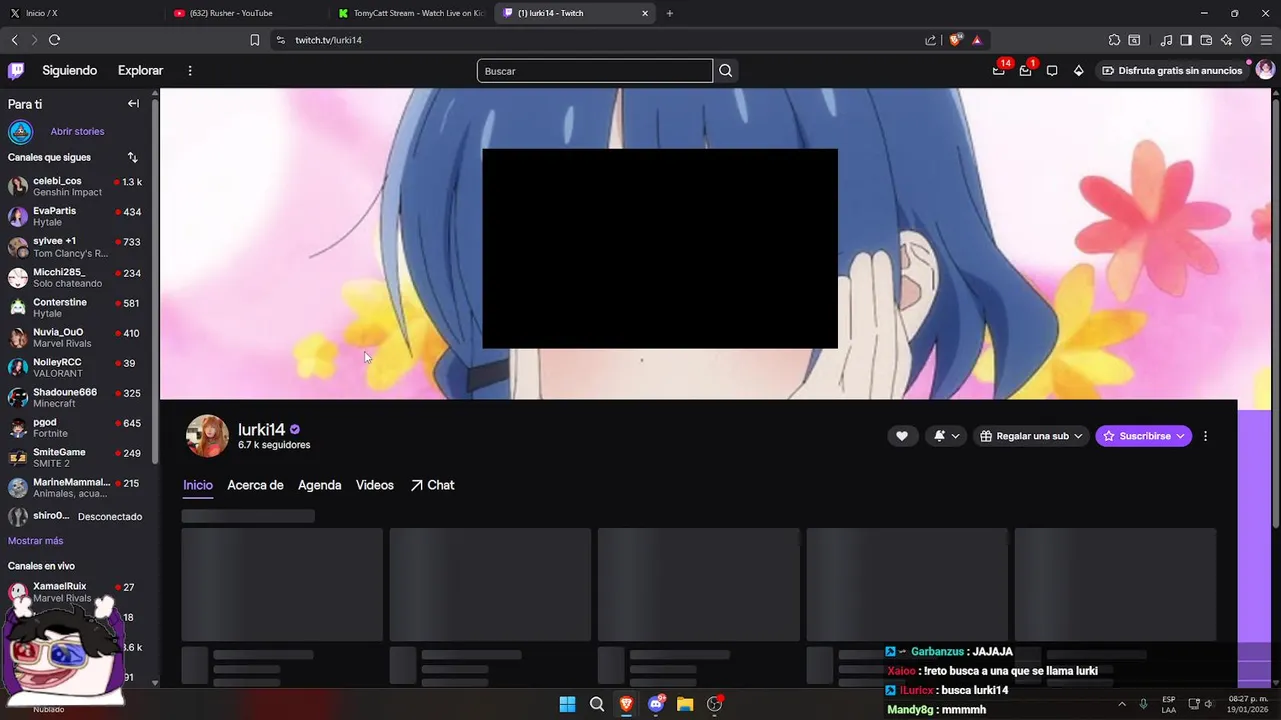Bookmark this page icon
The width and height of the screenshot is (1281, 720).
pyautogui.click(x=254, y=40)
